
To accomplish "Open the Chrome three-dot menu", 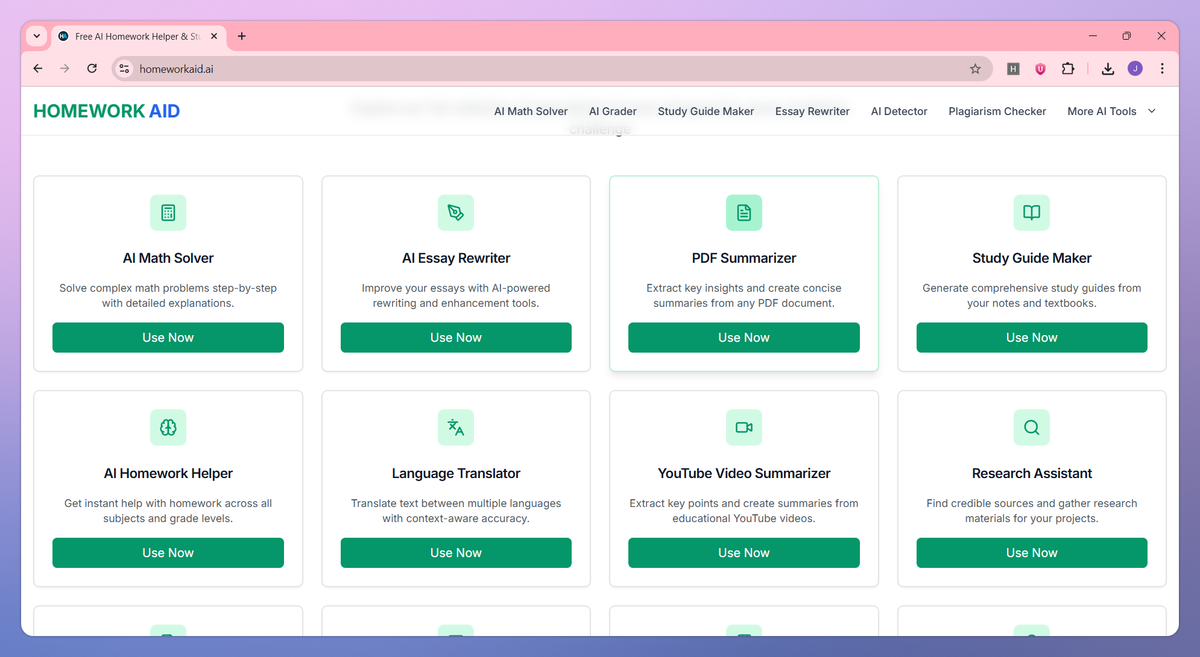I will 1161,68.
